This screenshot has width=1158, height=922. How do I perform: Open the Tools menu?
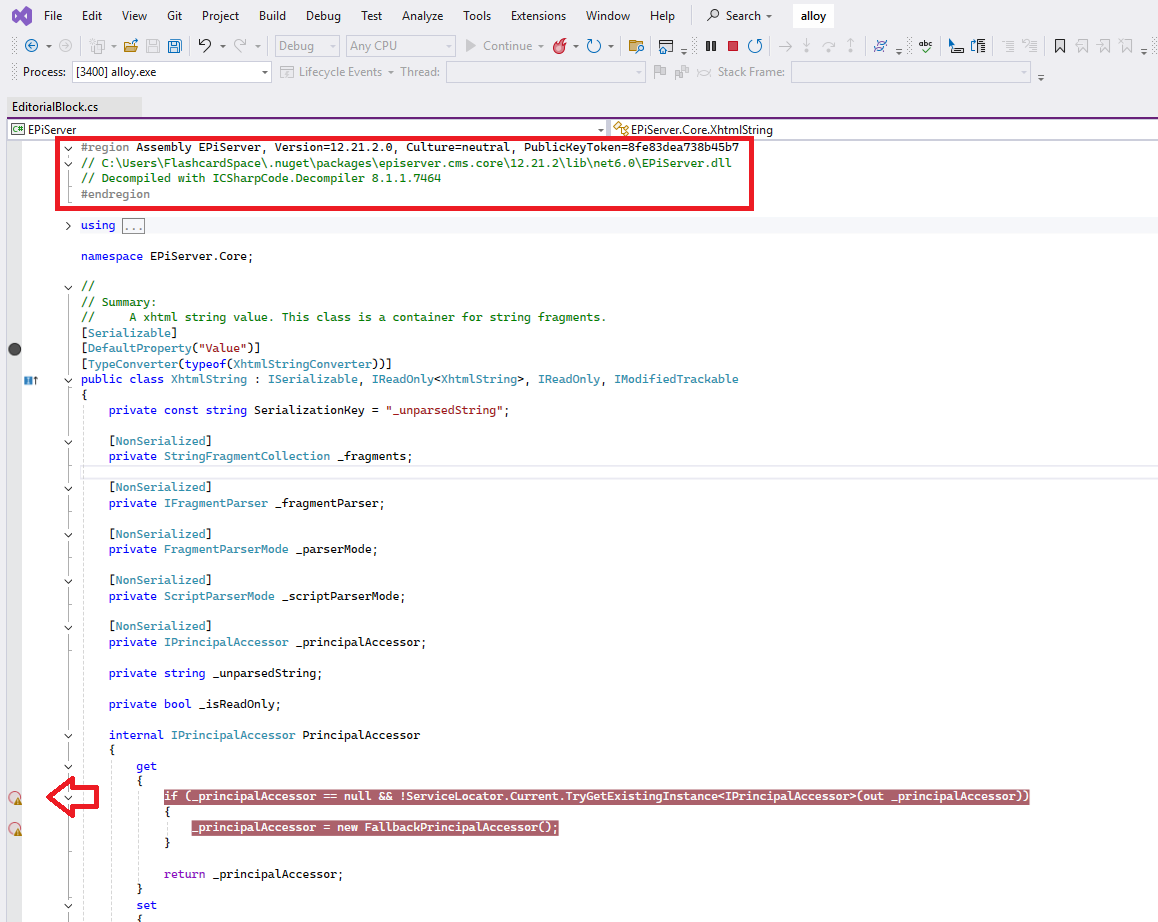click(477, 16)
